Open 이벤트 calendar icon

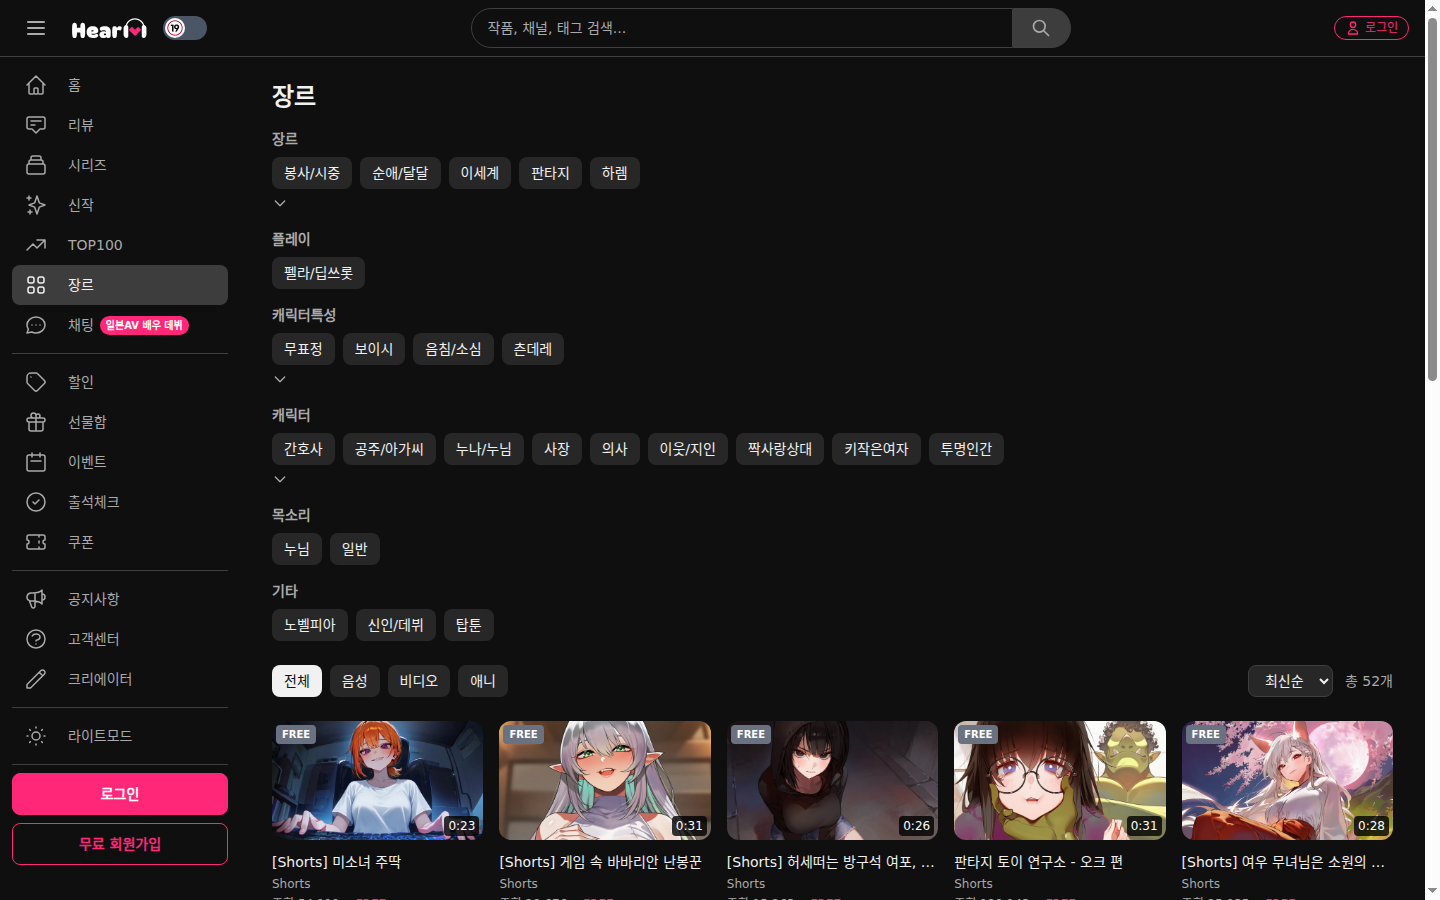coord(36,462)
